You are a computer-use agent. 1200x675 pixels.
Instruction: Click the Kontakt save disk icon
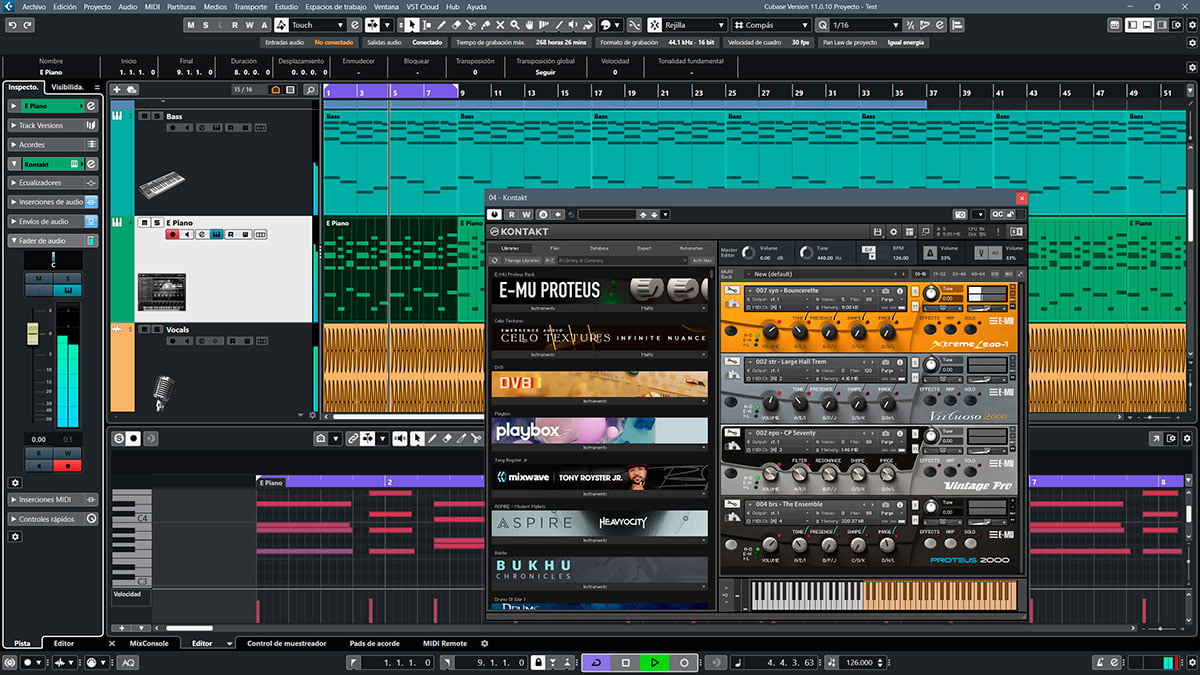(877, 231)
